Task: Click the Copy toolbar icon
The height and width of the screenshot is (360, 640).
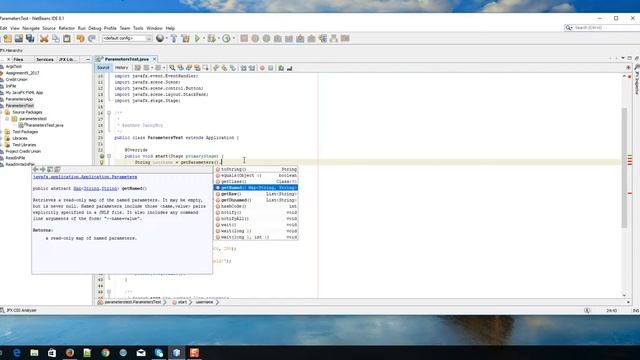Action: [56, 38]
